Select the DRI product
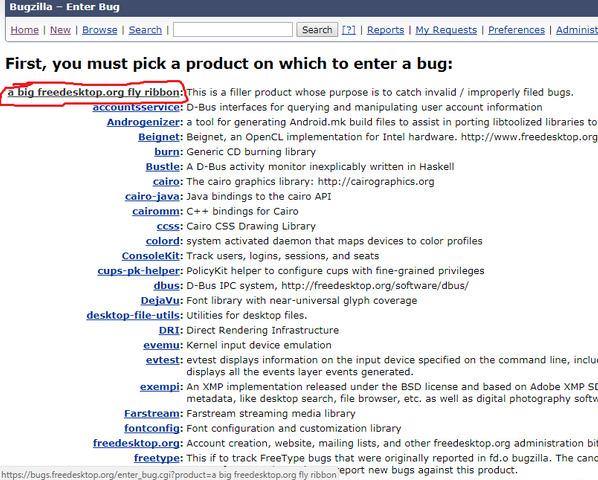 coord(169,330)
